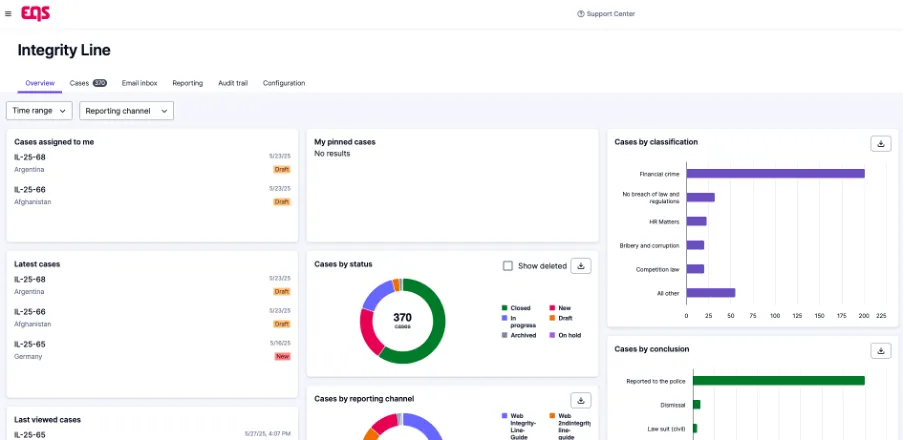Open the hamburger navigation menu
Screen dimensions: 904x440
click(x=8, y=14)
